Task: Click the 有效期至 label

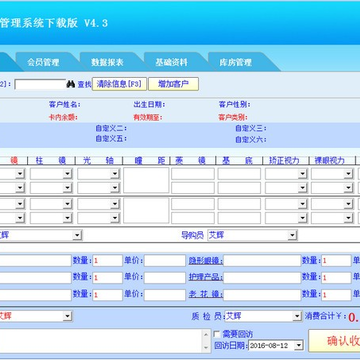Action: click(148, 117)
